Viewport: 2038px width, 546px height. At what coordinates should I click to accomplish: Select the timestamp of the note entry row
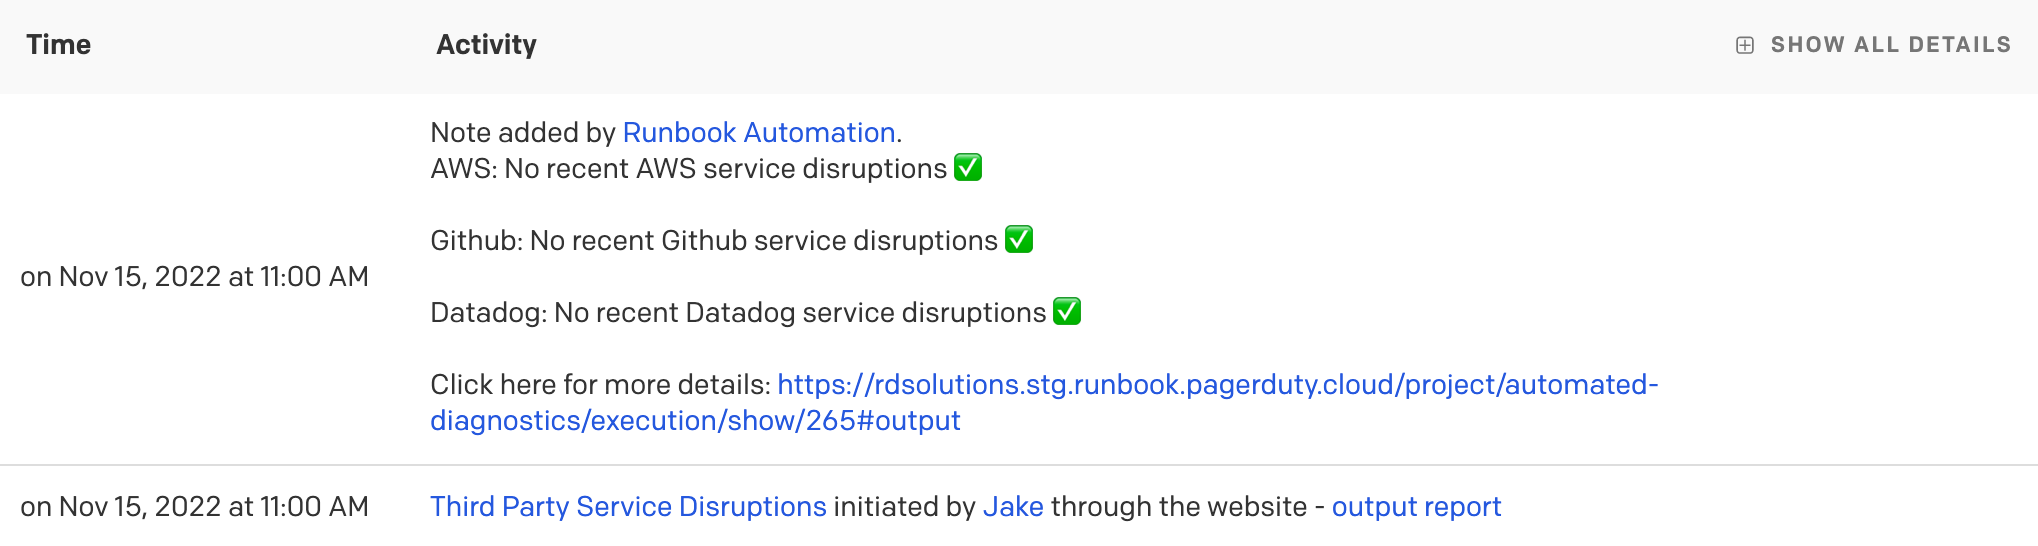[x=195, y=277]
